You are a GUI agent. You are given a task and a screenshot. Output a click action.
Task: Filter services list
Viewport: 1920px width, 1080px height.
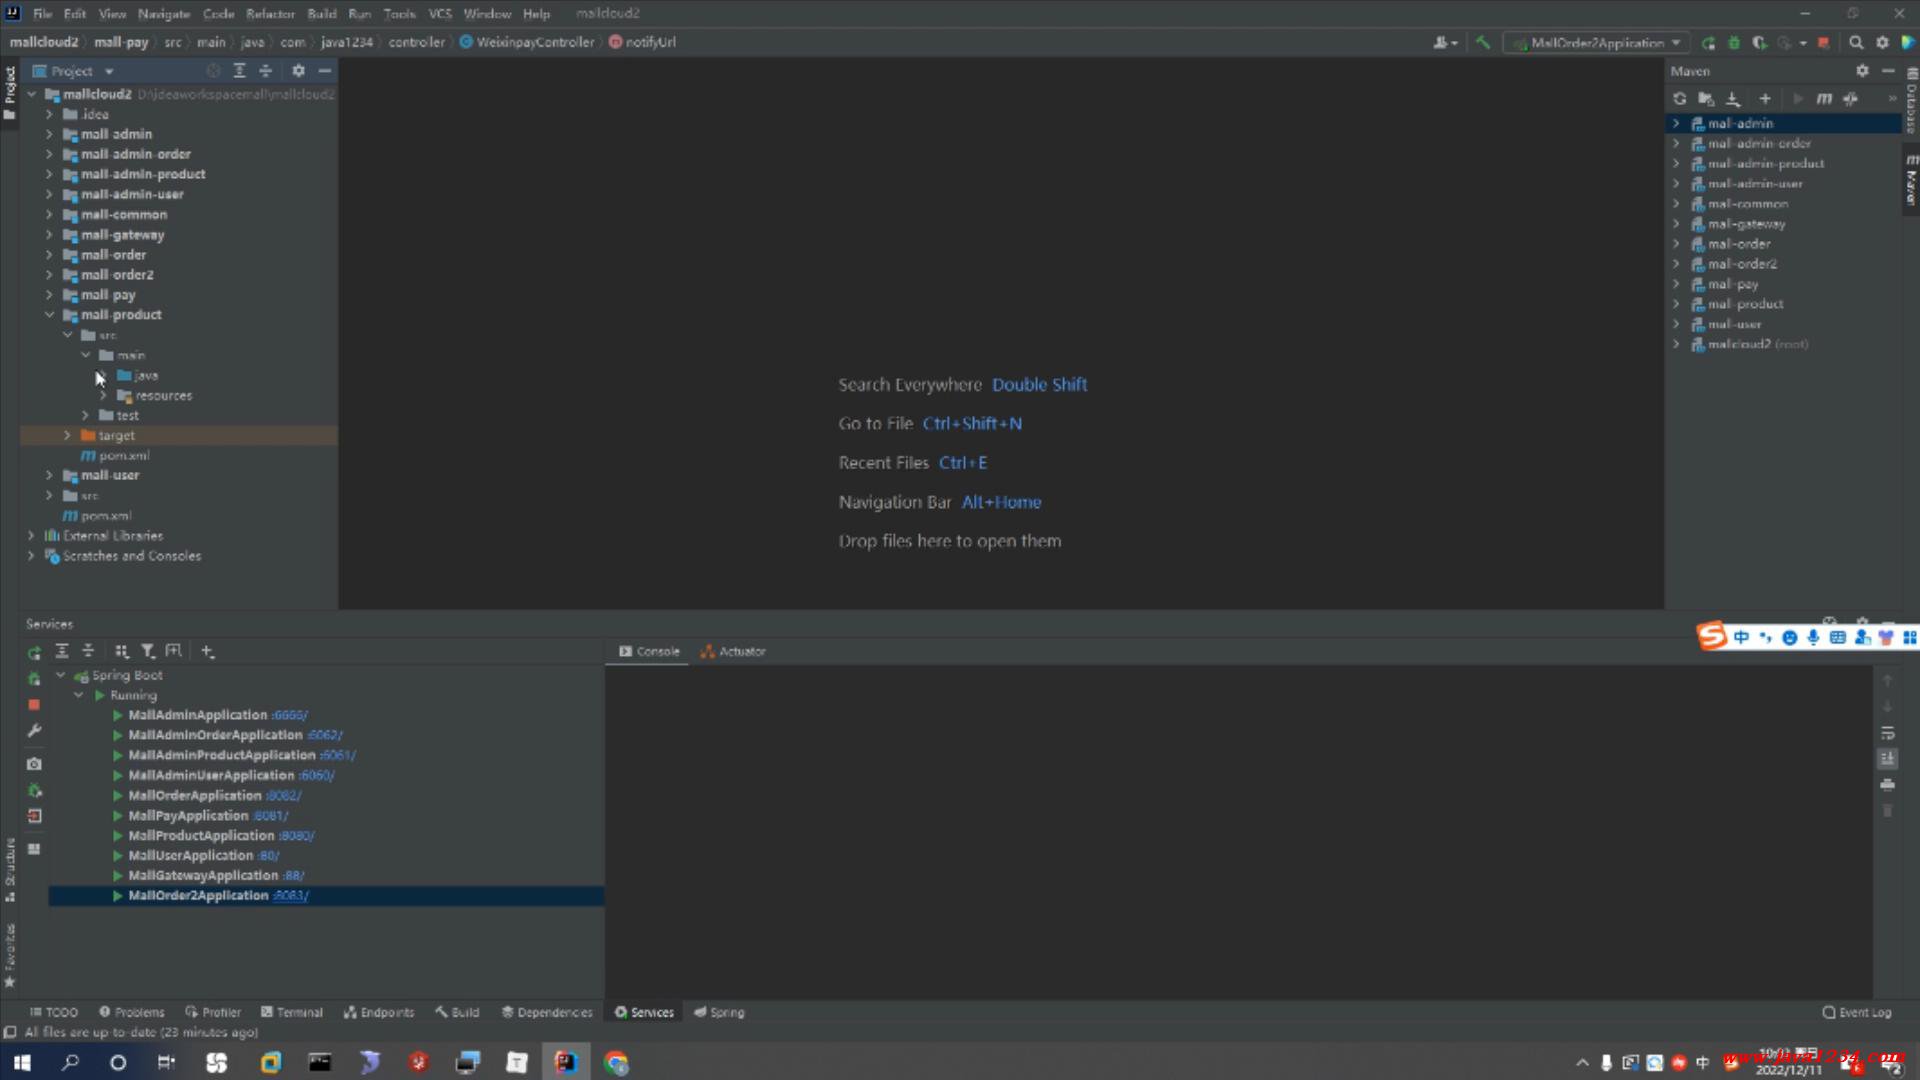pyautogui.click(x=147, y=651)
